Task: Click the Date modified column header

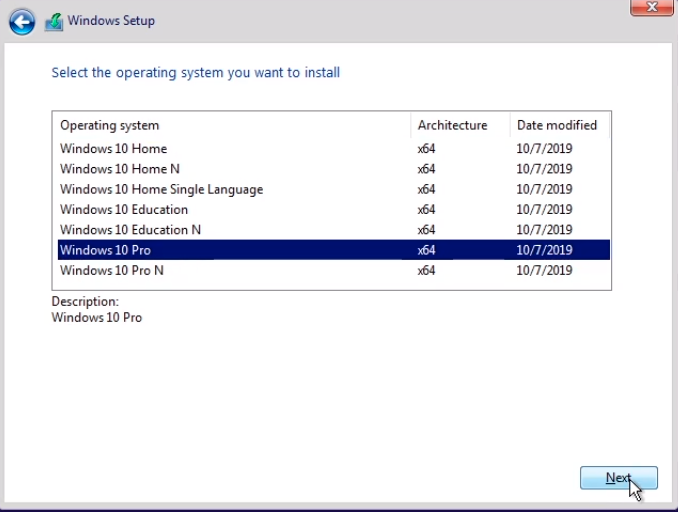Action: coord(556,125)
